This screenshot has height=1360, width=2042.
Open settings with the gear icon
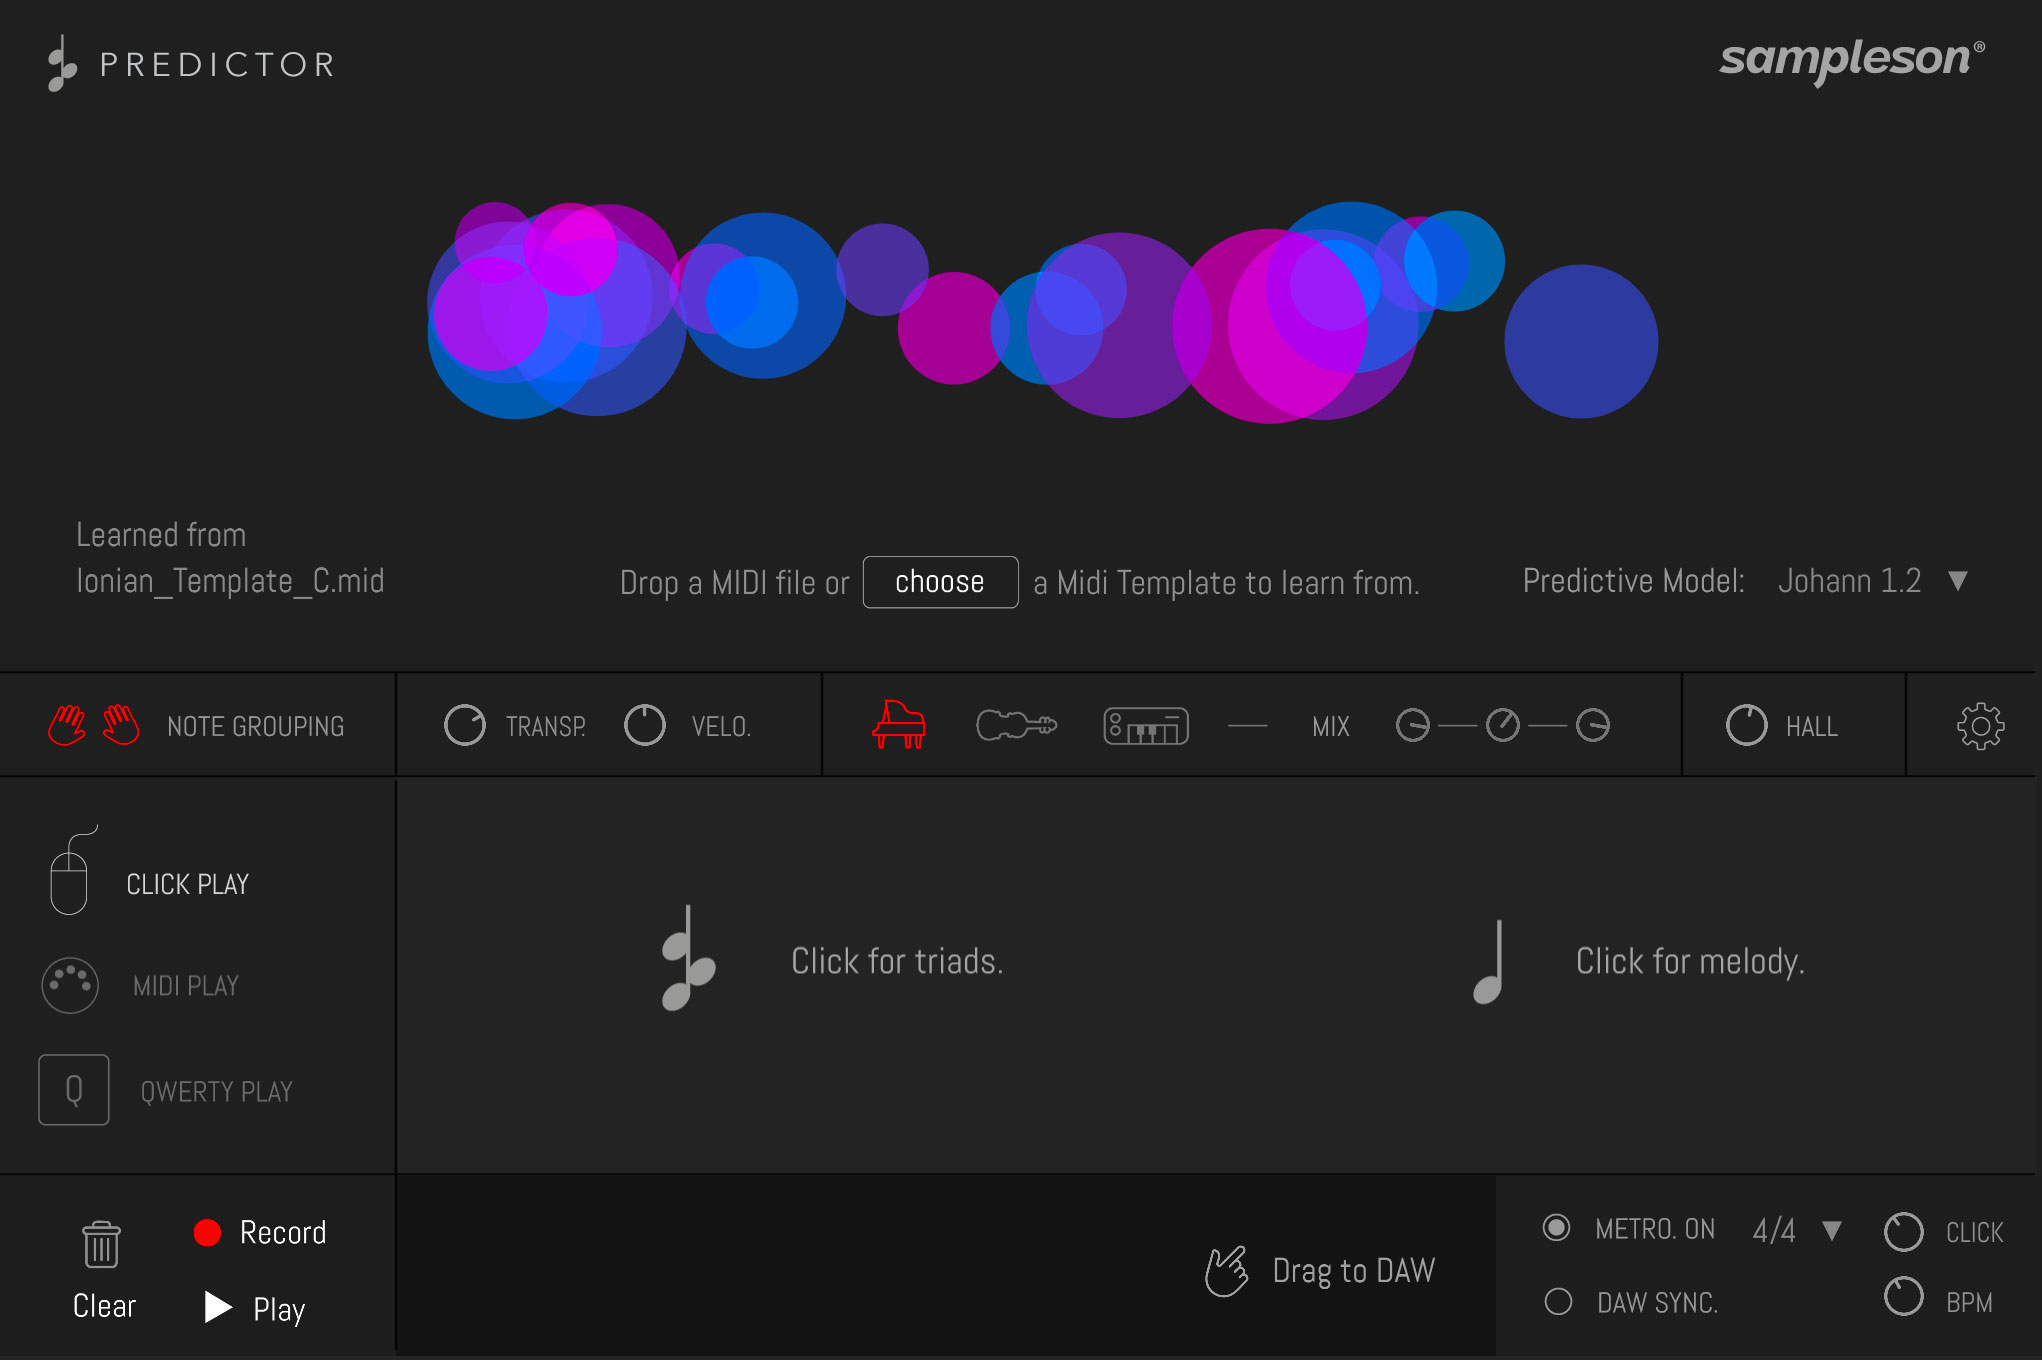click(1979, 726)
